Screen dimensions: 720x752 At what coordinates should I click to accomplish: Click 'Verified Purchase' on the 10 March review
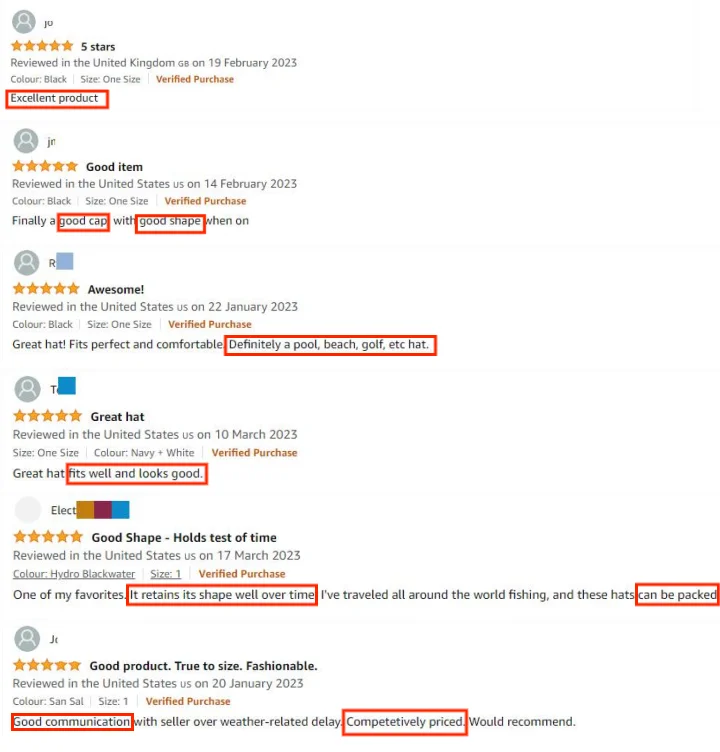point(254,453)
